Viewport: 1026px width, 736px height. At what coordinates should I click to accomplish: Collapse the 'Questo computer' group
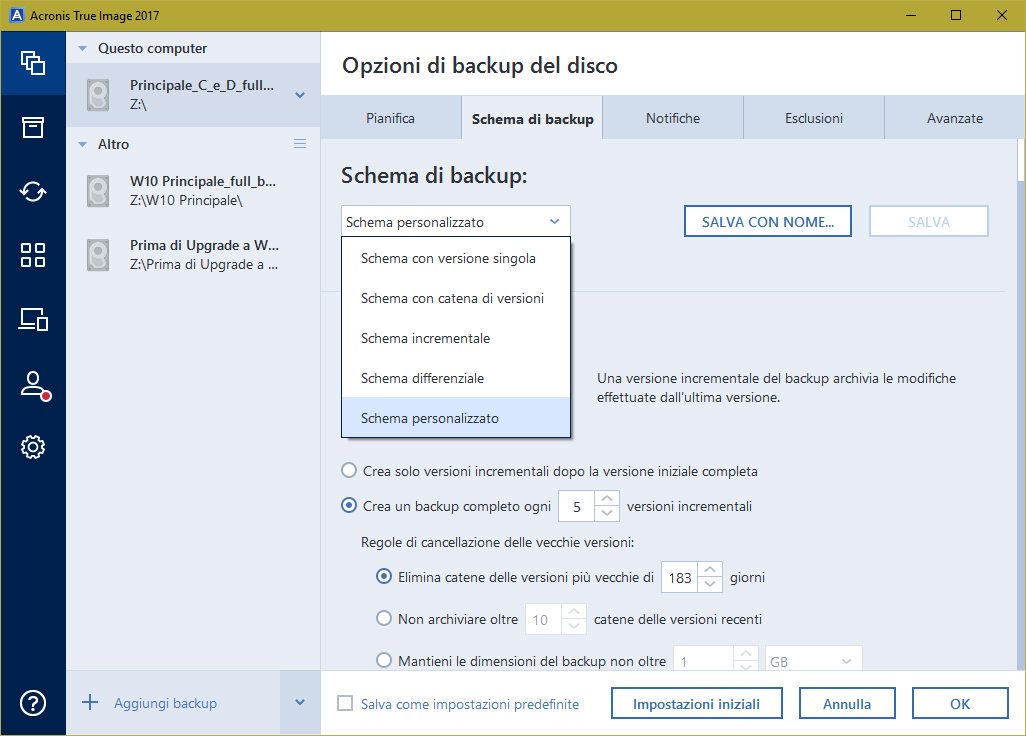[83, 48]
